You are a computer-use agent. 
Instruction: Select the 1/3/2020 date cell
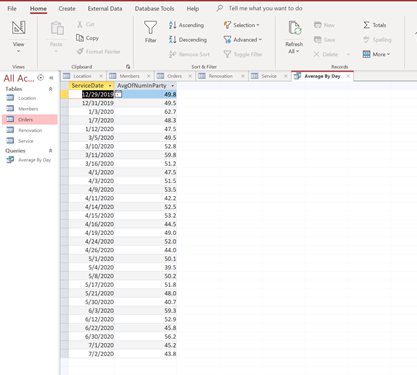point(91,112)
